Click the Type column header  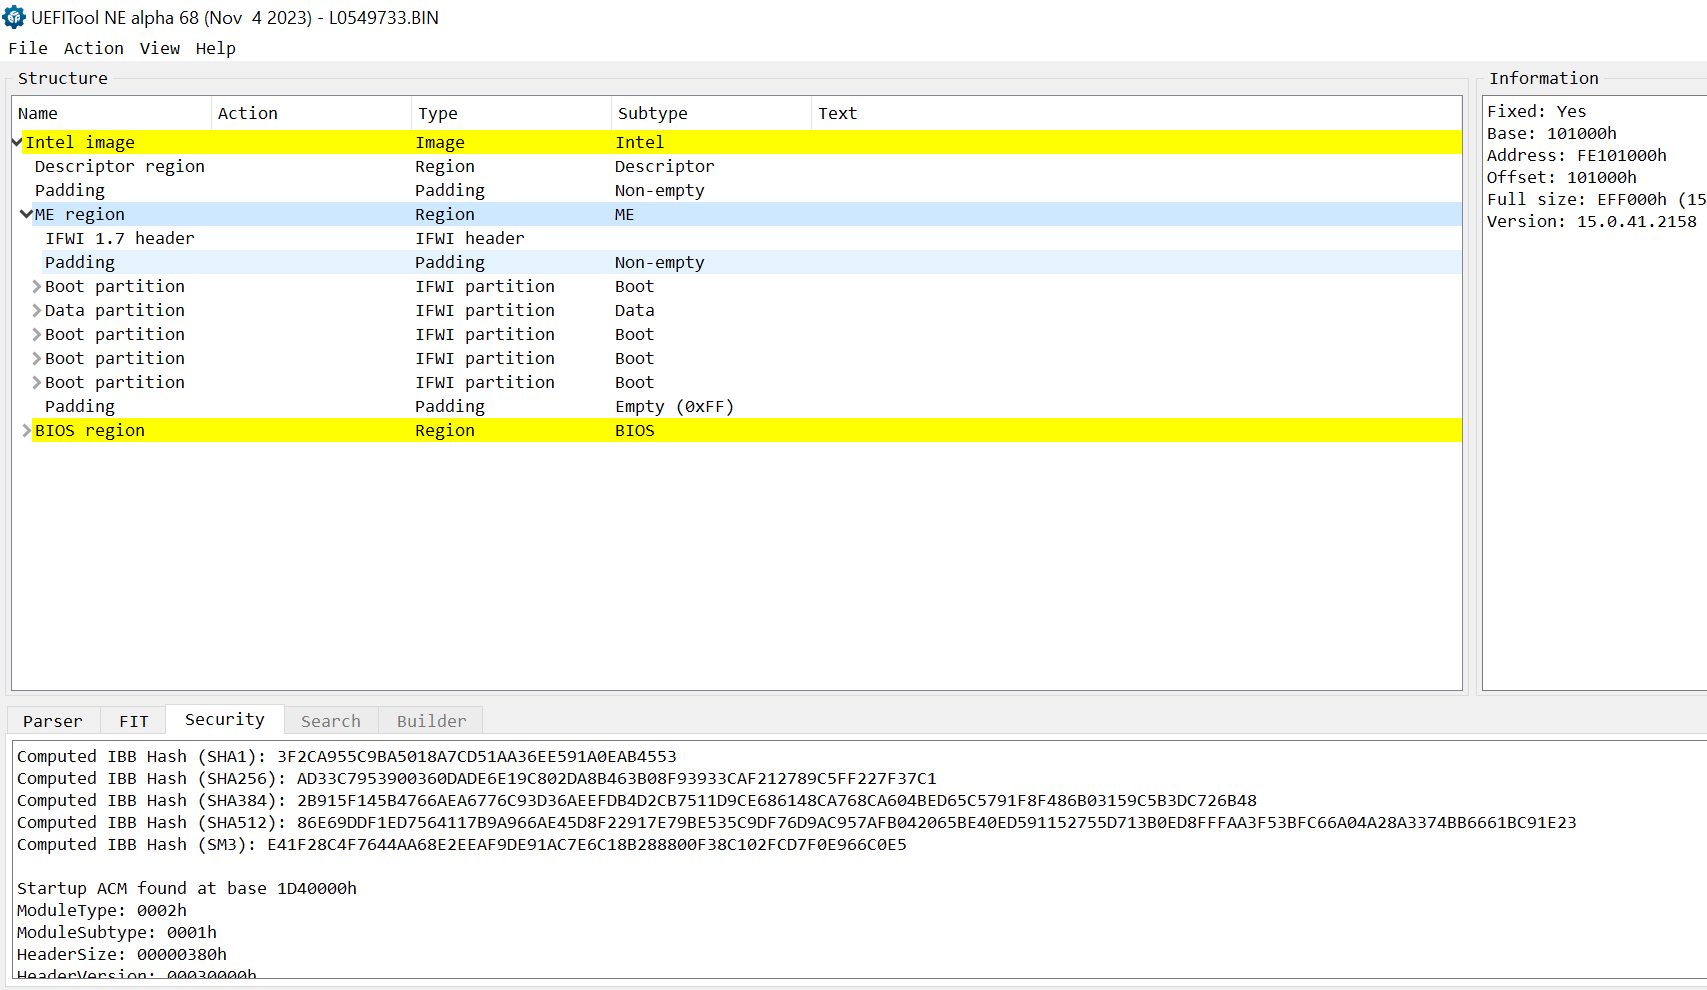pos(511,113)
